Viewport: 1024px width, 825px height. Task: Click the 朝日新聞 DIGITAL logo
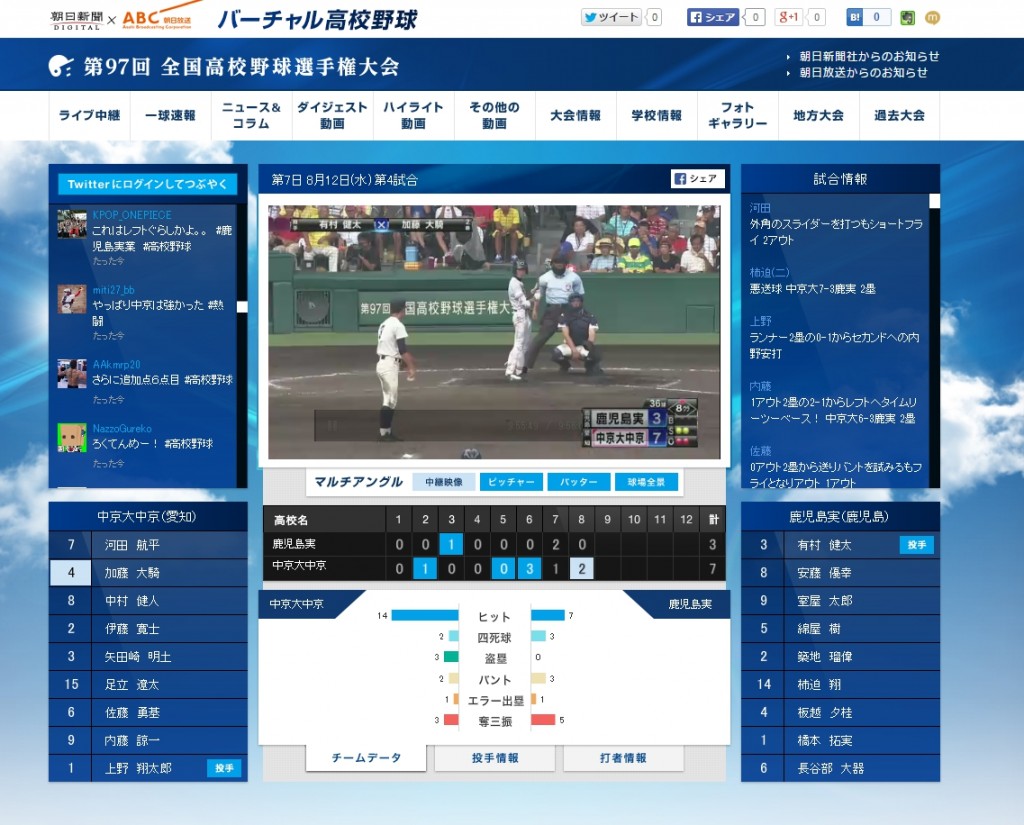coord(77,20)
